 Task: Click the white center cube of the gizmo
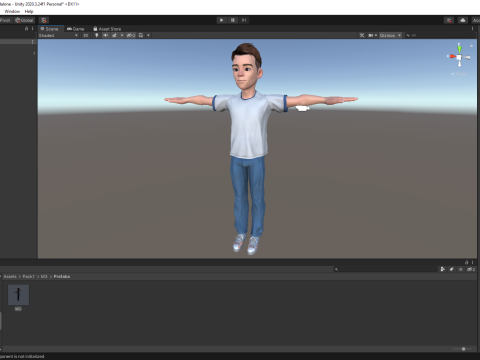pyautogui.click(x=459, y=58)
